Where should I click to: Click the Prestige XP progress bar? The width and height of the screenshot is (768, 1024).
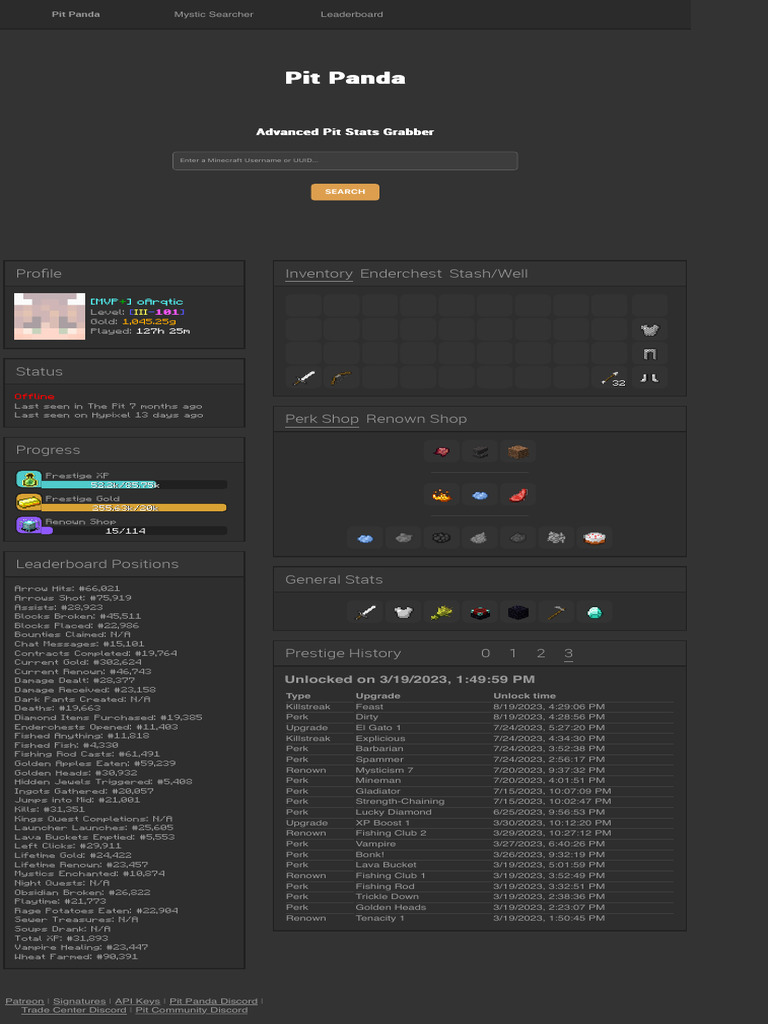(135, 485)
